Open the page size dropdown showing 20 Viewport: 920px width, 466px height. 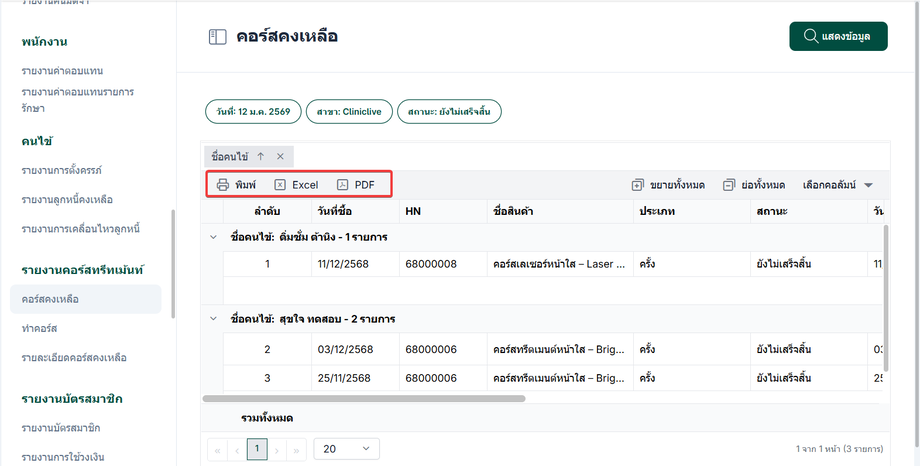347,449
